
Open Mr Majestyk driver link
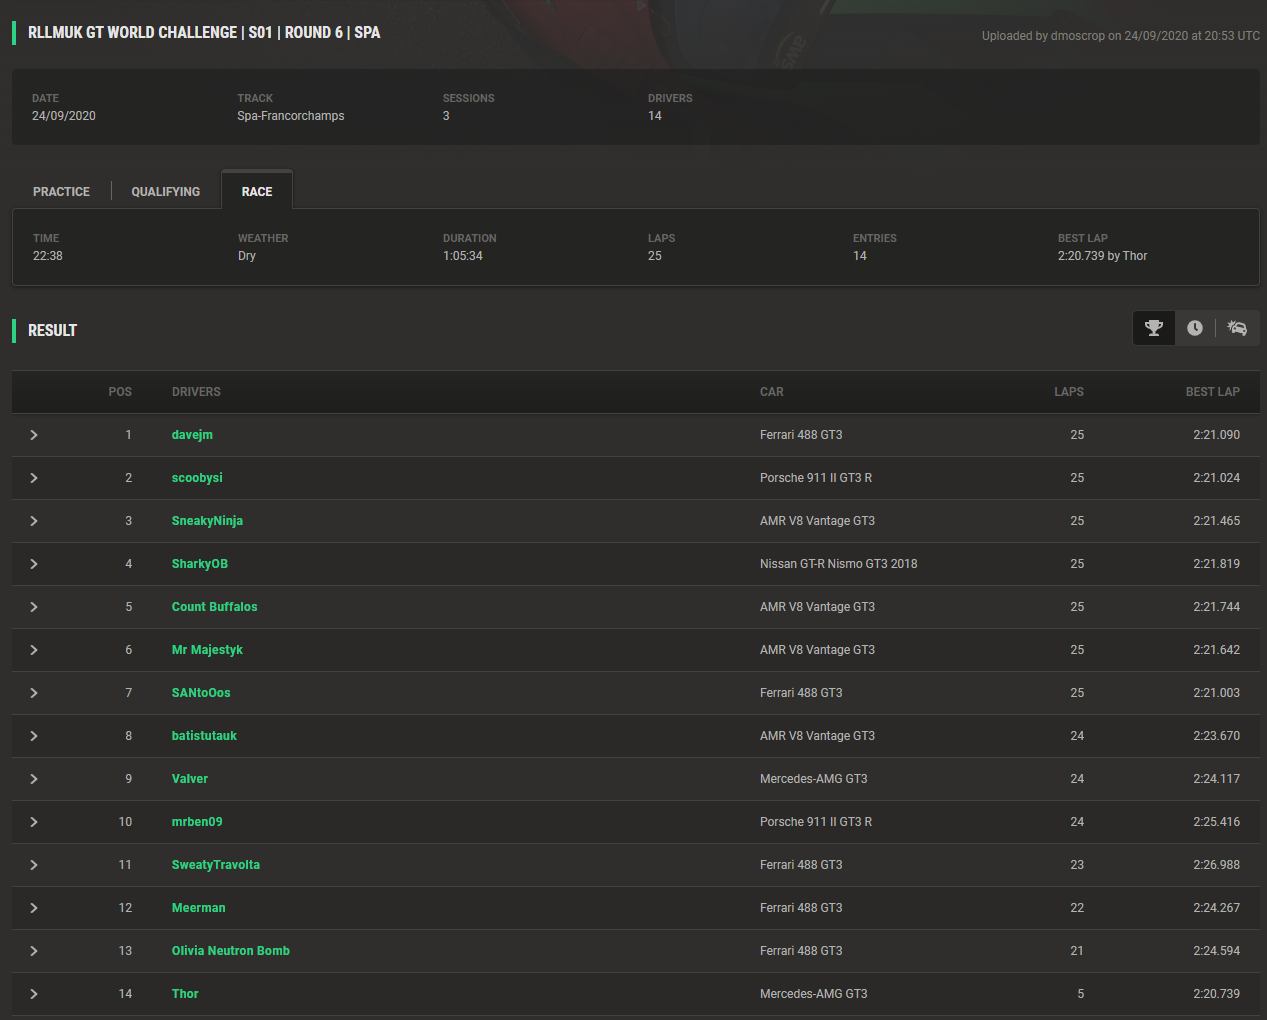(x=207, y=650)
